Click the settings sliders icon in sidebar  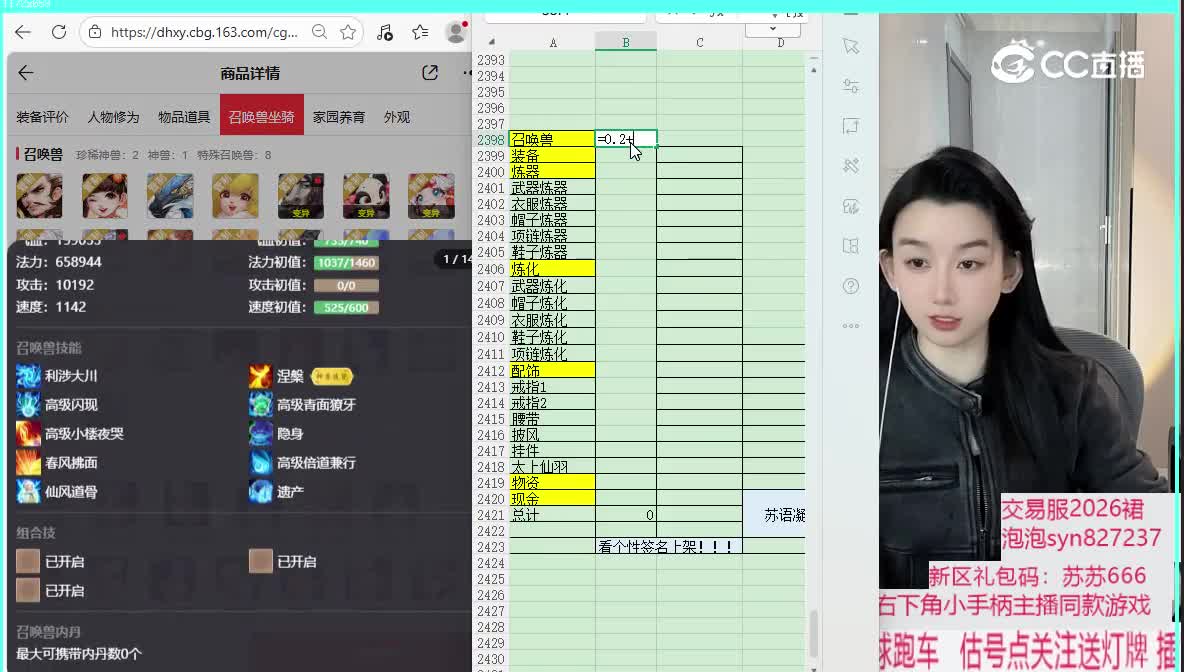(851, 86)
